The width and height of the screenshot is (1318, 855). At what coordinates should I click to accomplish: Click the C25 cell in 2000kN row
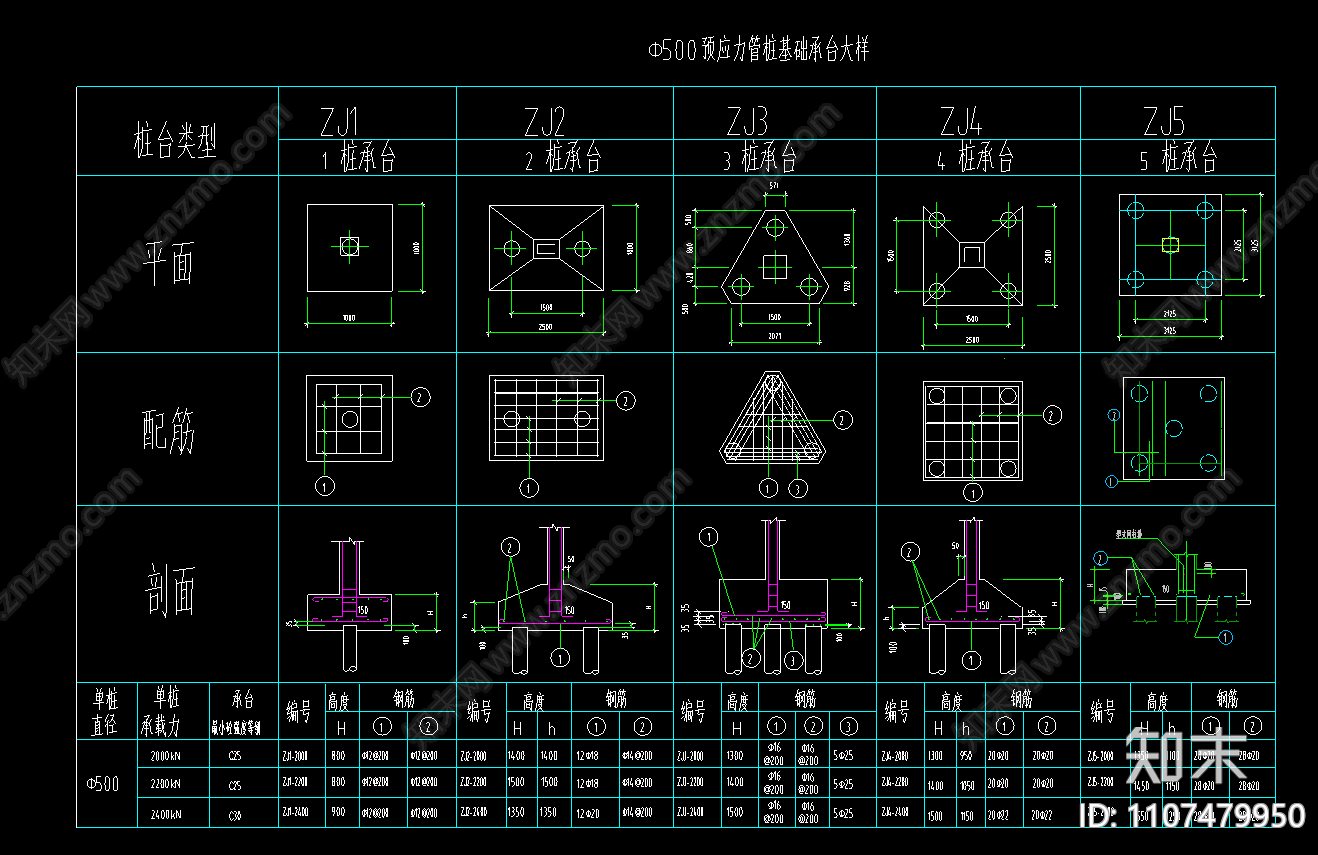[237, 756]
